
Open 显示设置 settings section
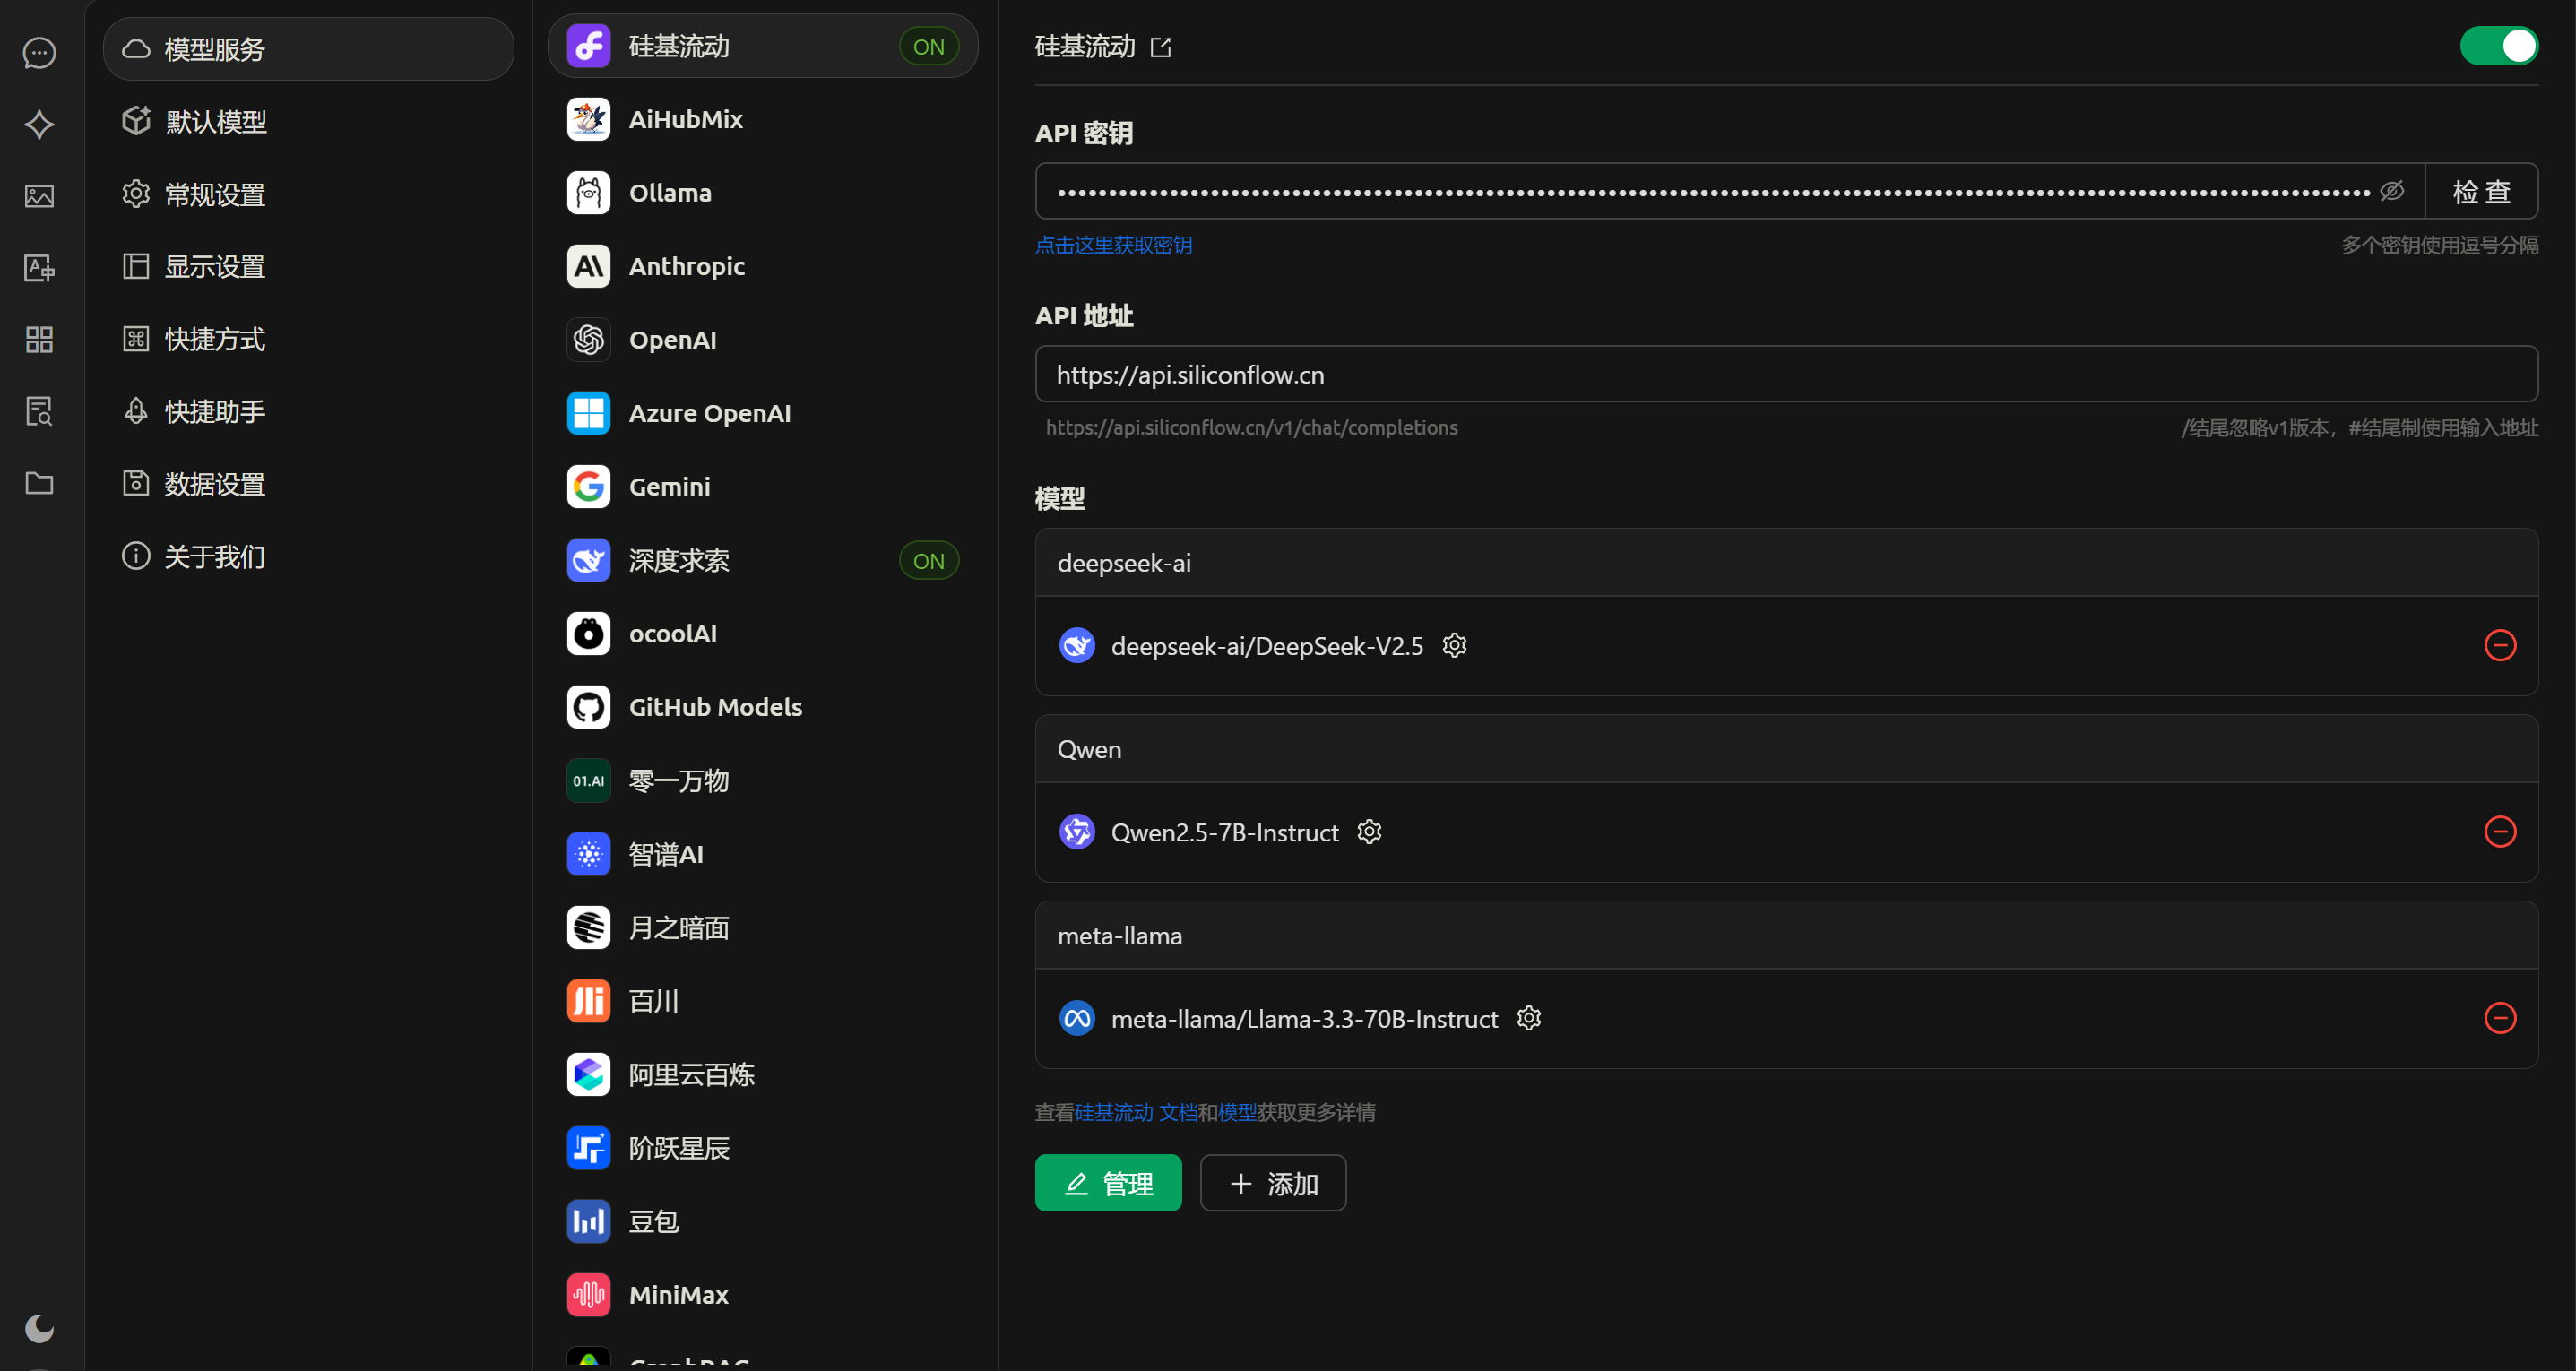(x=308, y=266)
